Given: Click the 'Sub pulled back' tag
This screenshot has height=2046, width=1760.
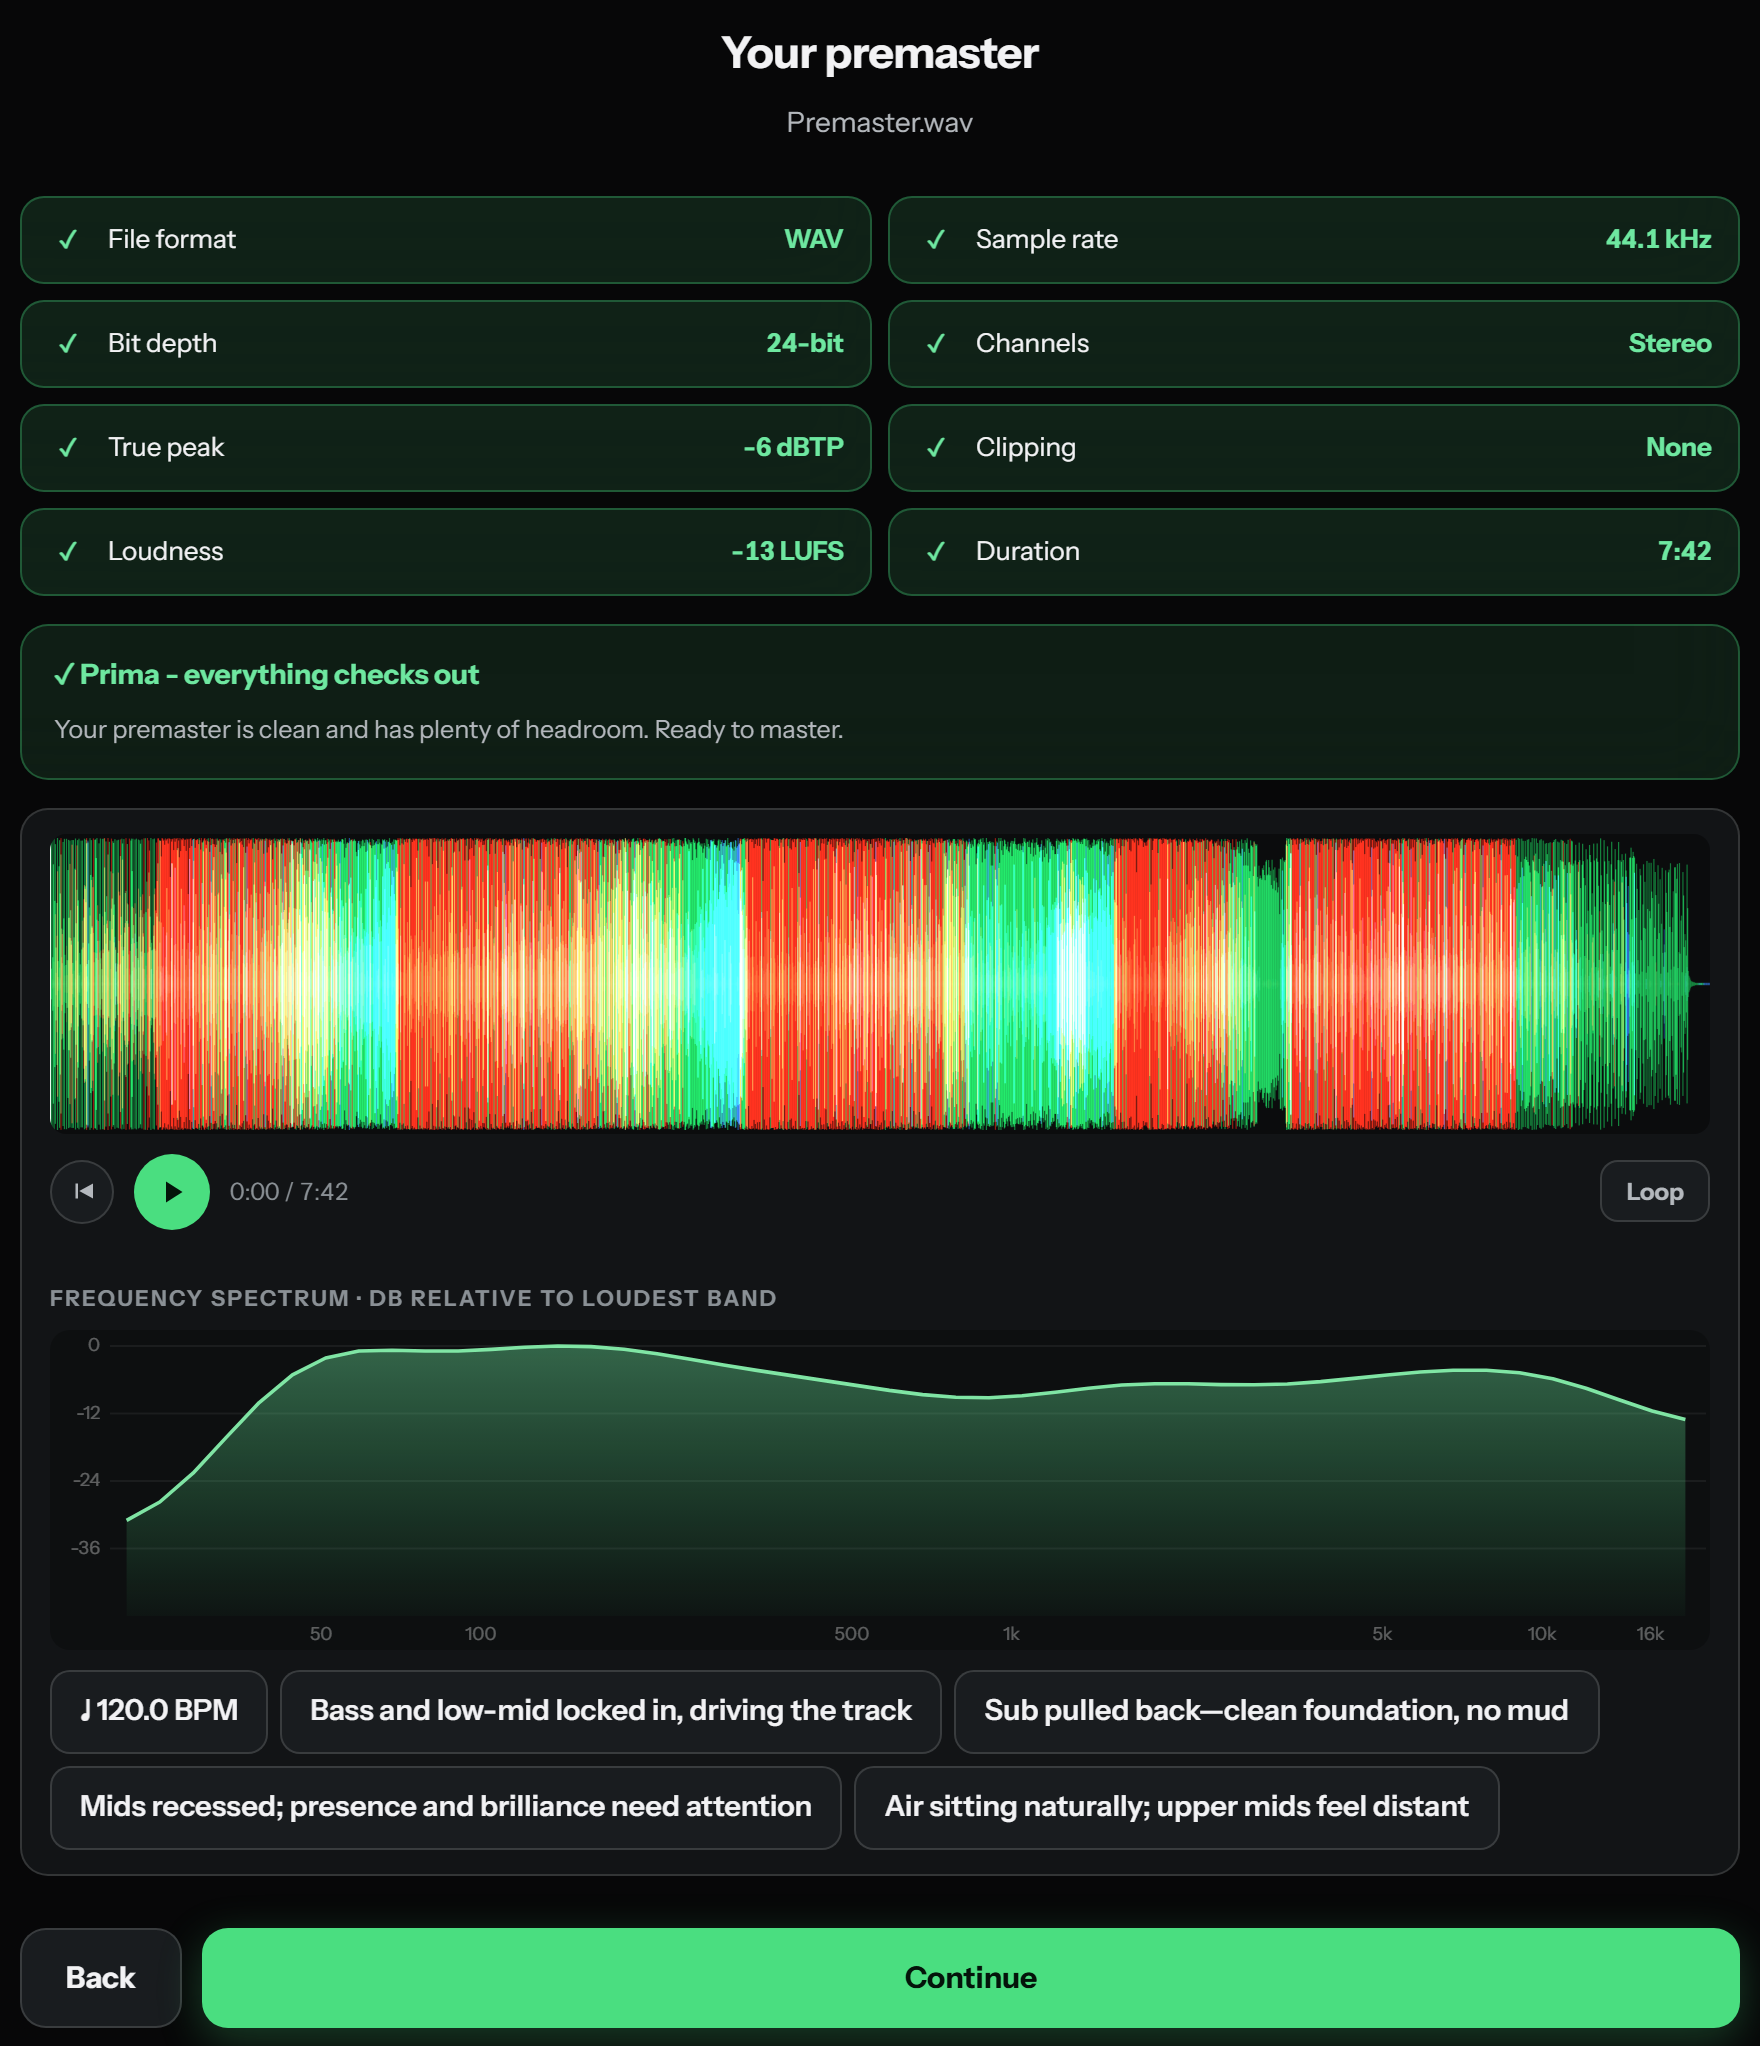Looking at the screenshot, I should (x=1276, y=1711).
